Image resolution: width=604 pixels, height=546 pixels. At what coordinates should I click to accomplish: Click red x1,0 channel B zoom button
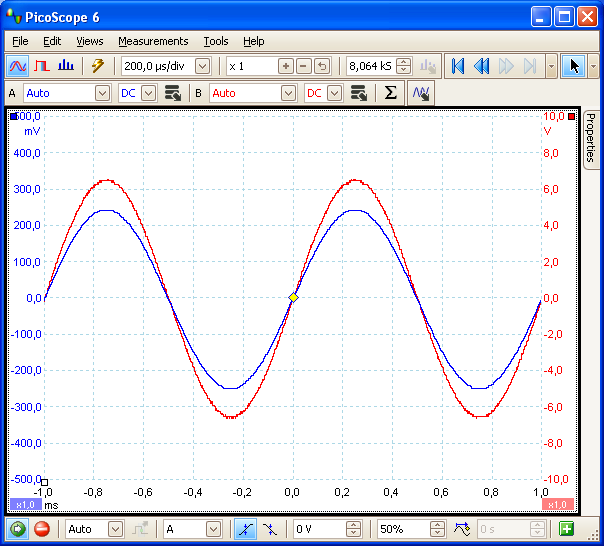pyautogui.click(x=558, y=504)
